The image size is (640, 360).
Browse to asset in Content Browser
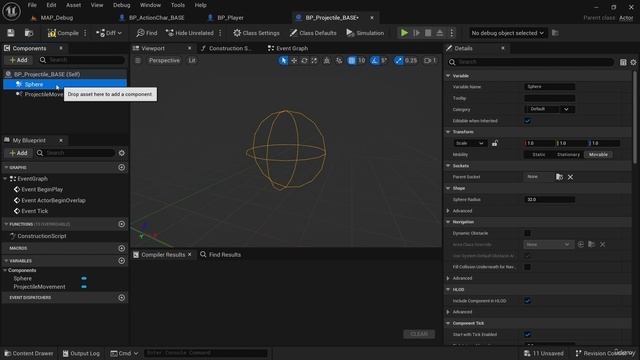[x=29, y=33]
